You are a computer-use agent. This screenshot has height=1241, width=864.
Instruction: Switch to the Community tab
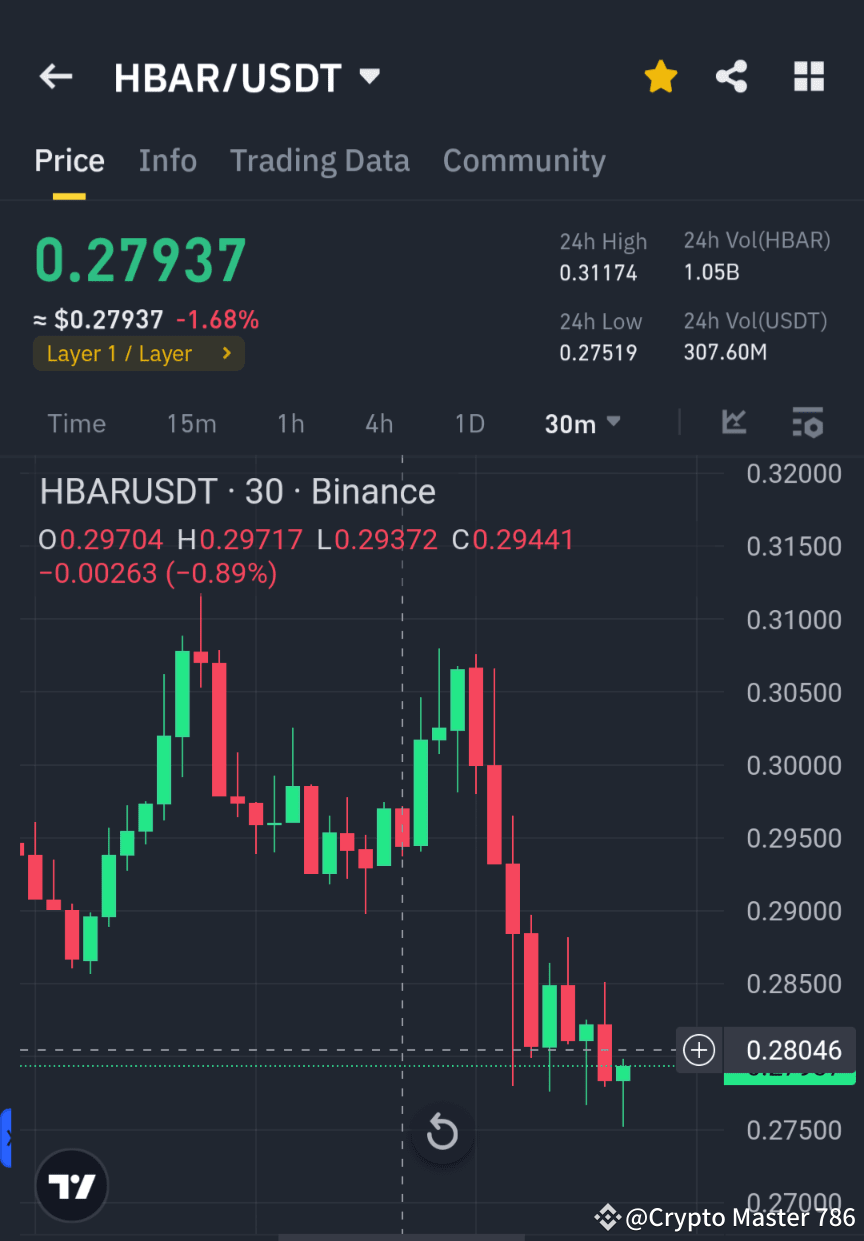tap(524, 160)
